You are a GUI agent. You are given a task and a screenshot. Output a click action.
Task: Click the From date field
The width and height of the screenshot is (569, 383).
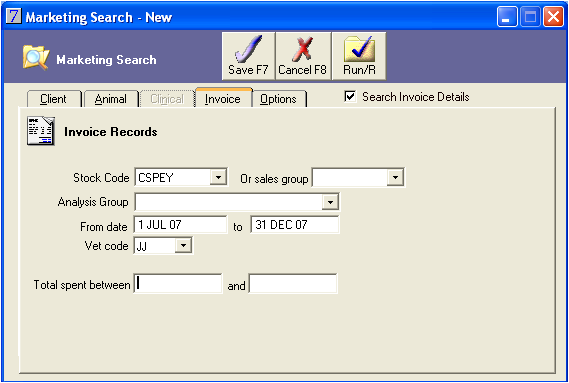[x=181, y=225]
